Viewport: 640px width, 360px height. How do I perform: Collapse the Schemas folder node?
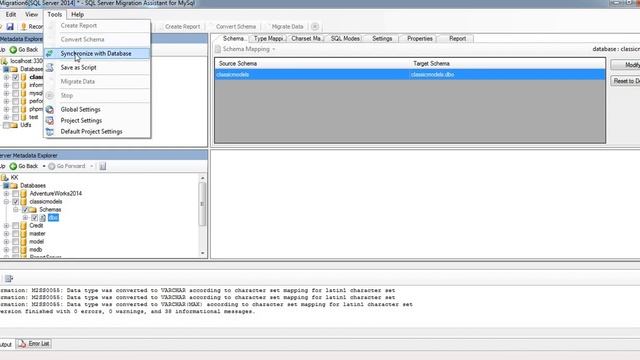(x=16, y=209)
